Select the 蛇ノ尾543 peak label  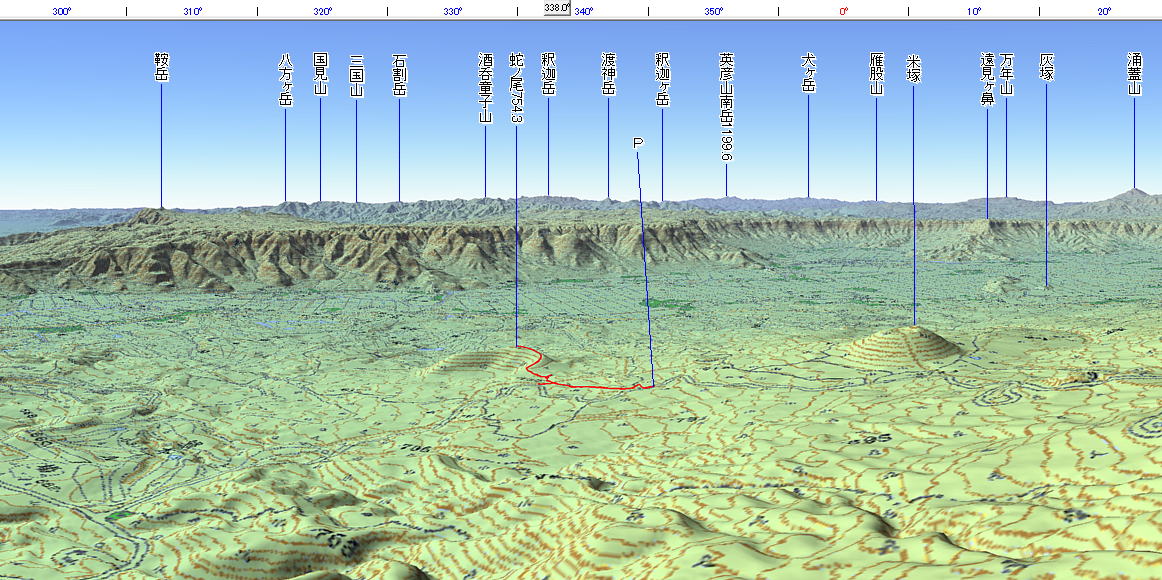[x=516, y=88]
